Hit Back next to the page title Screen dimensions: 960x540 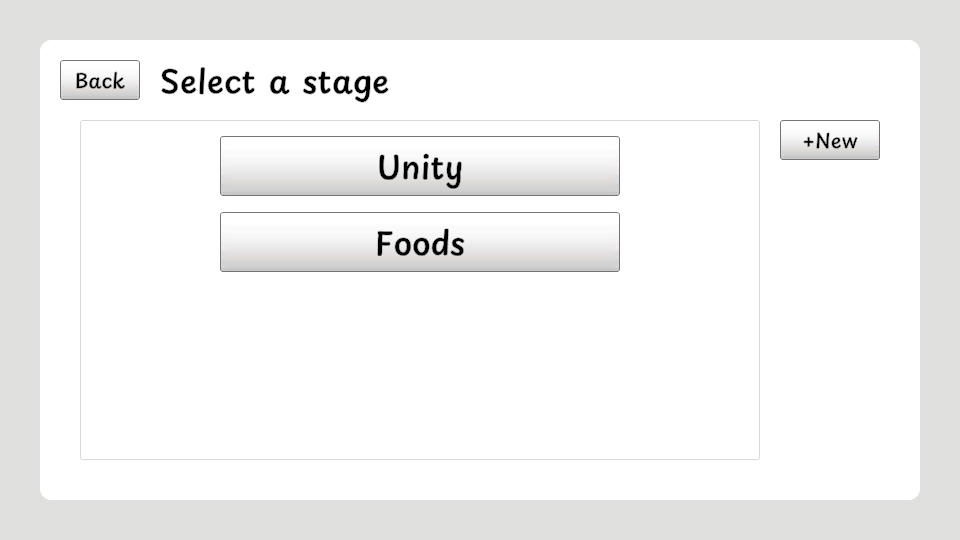pyautogui.click(x=100, y=80)
